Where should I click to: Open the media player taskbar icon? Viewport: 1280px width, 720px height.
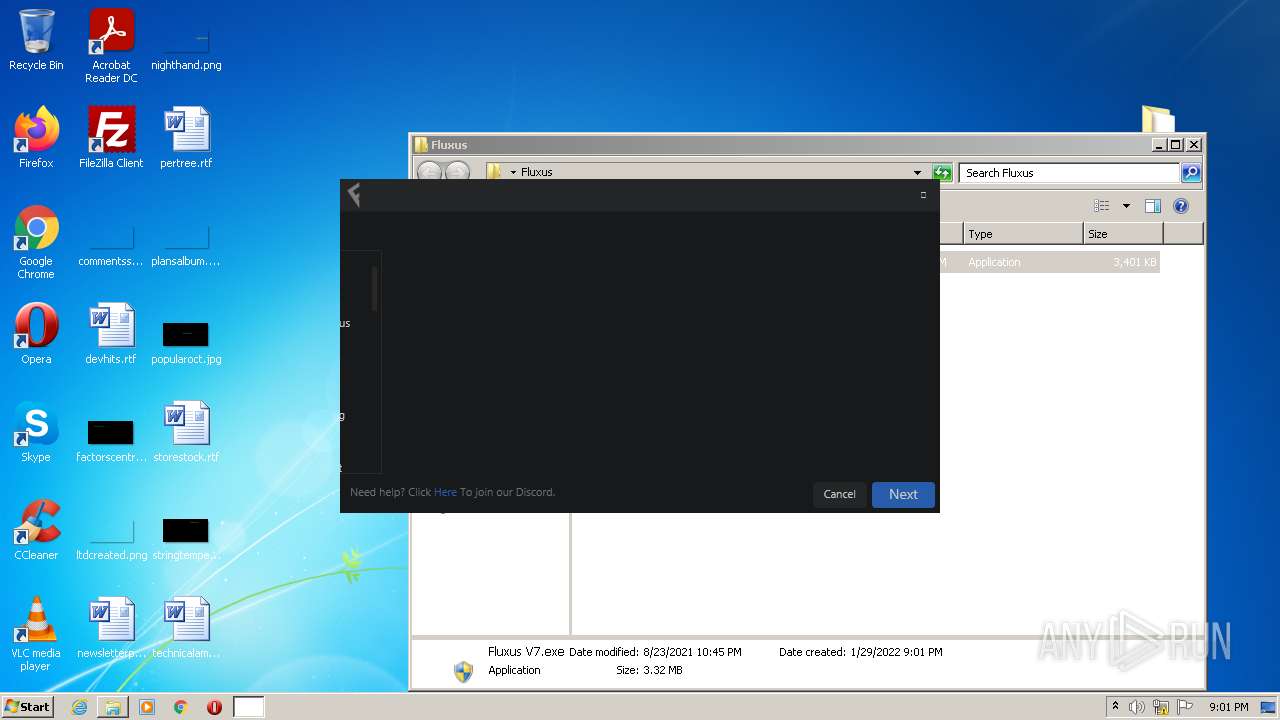coord(147,707)
